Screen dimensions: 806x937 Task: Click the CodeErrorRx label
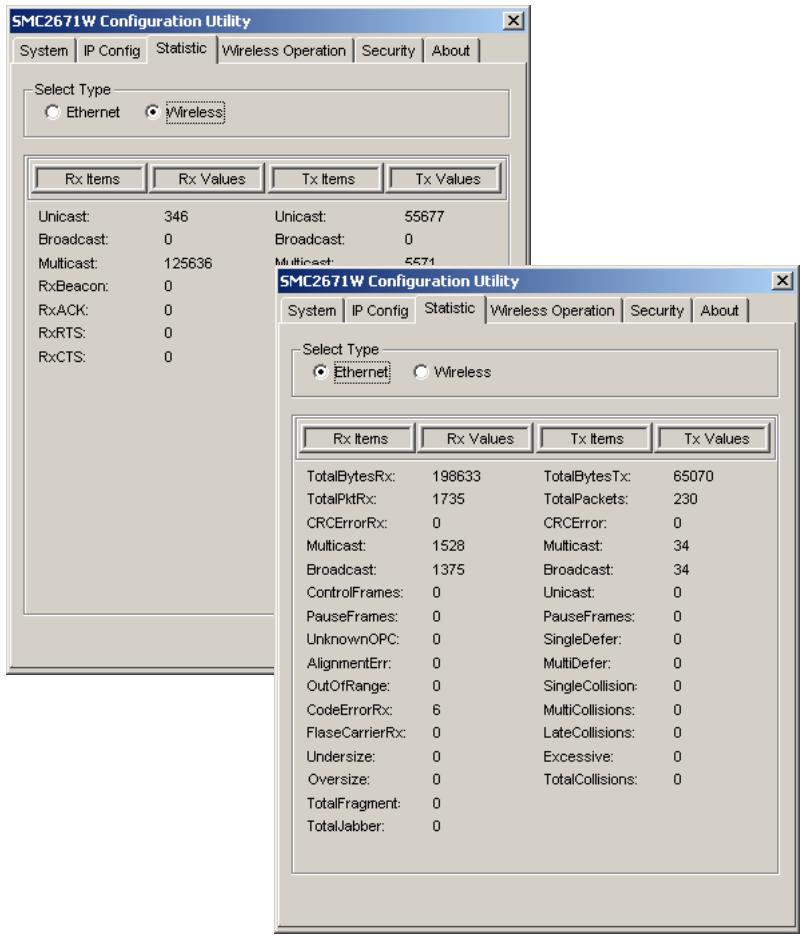point(350,710)
